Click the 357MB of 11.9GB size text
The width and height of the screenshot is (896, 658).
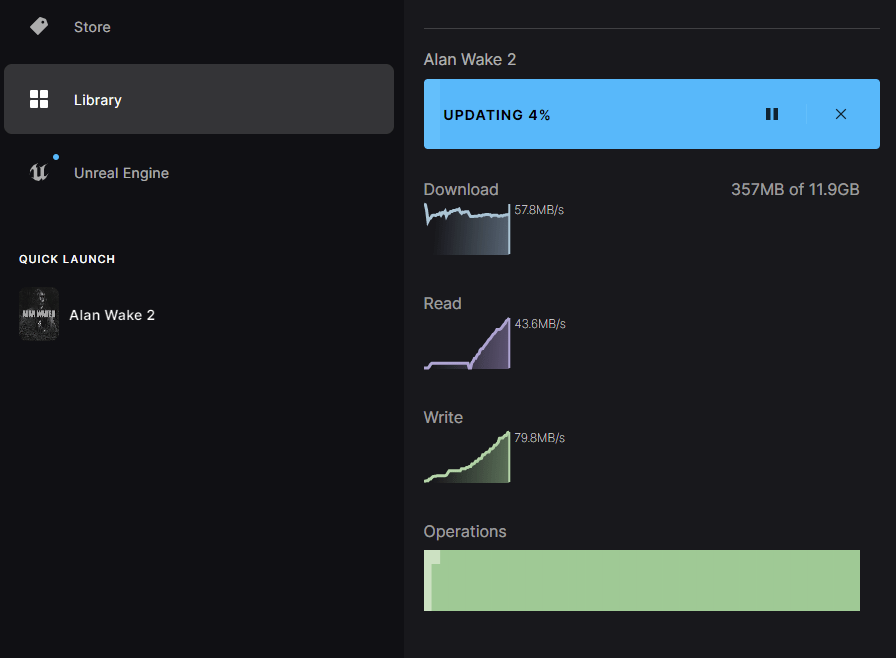[x=795, y=190]
